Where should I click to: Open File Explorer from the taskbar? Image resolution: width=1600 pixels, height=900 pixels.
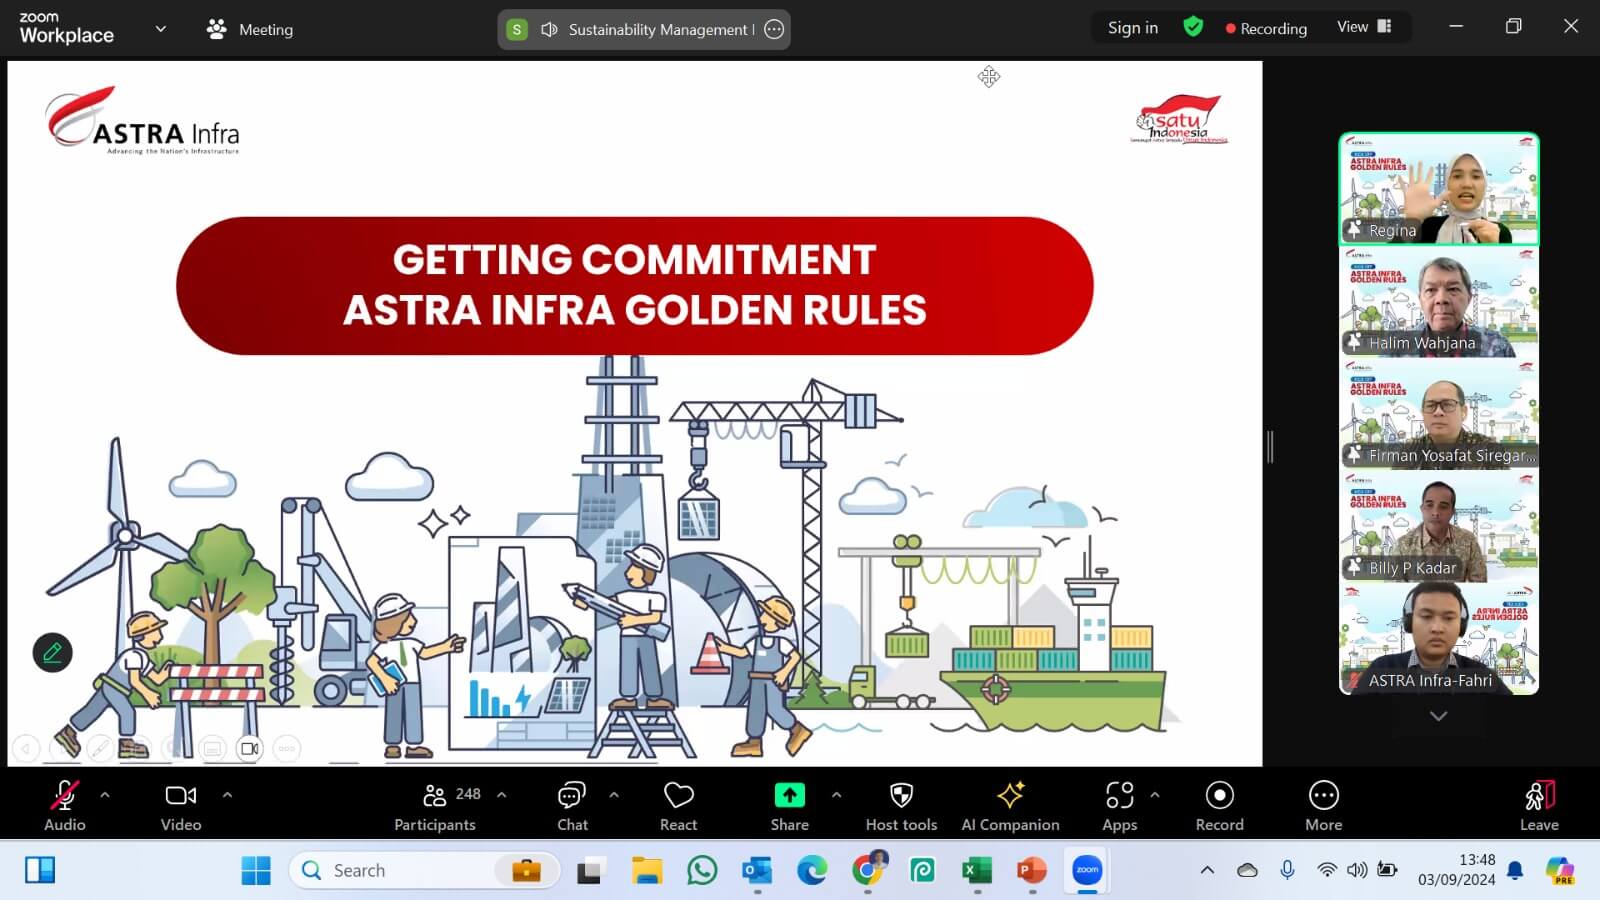pos(647,870)
